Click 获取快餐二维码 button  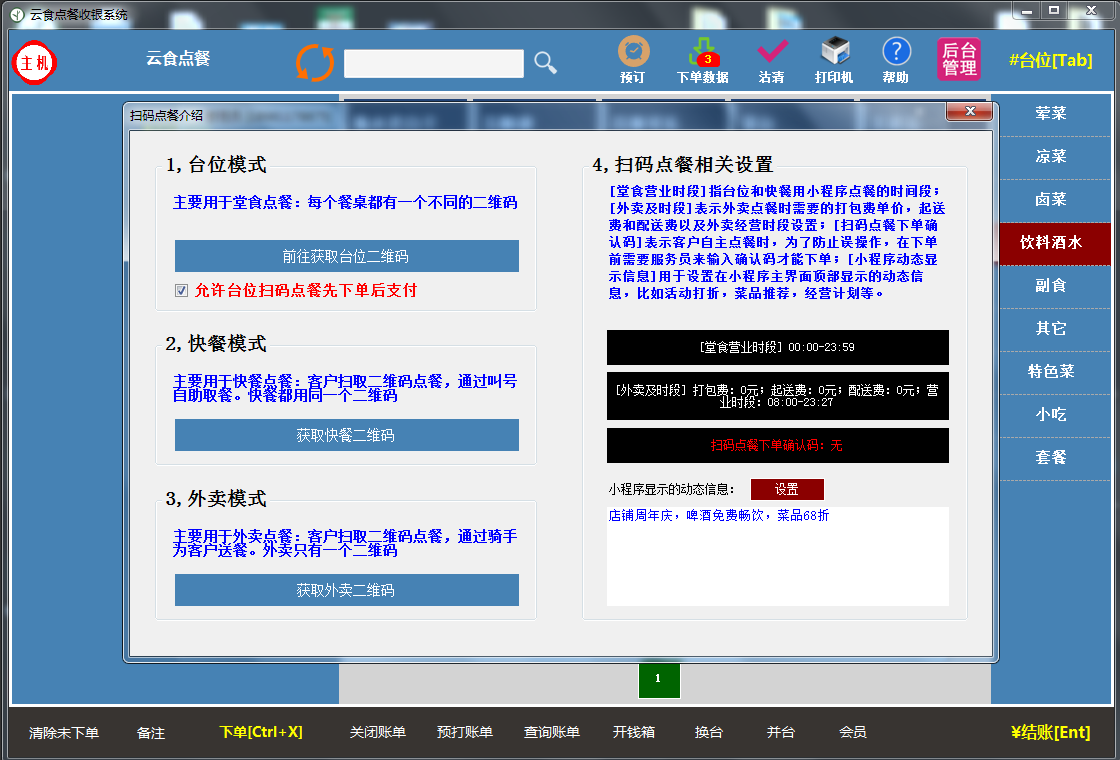point(346,435)
